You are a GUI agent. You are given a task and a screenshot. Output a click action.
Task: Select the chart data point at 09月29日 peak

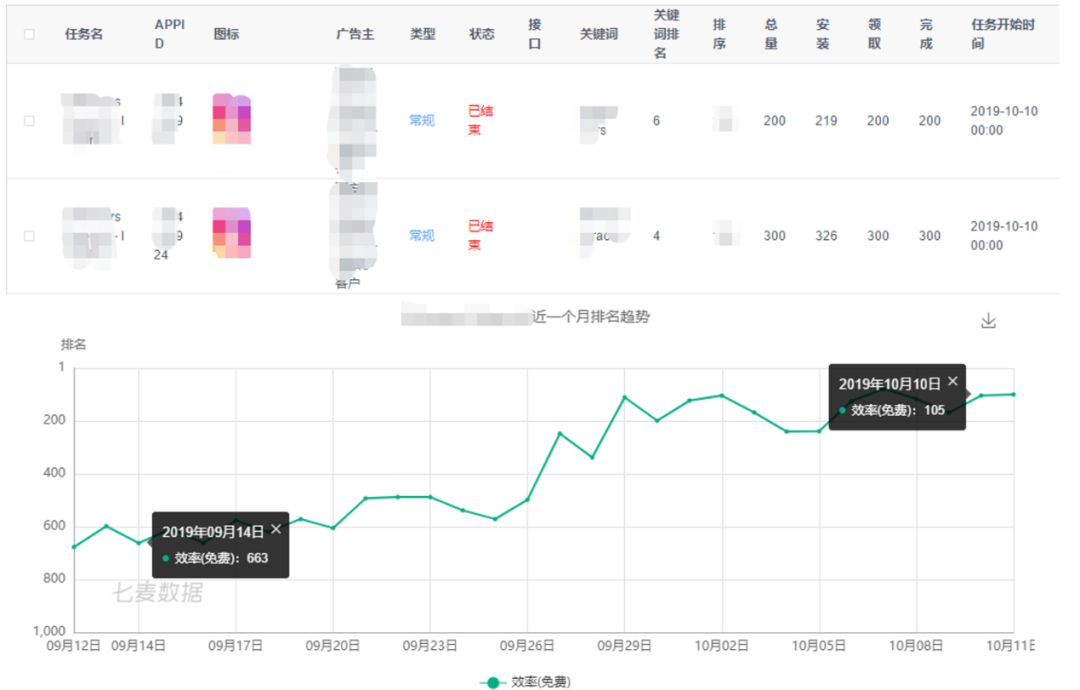(624, 397)
